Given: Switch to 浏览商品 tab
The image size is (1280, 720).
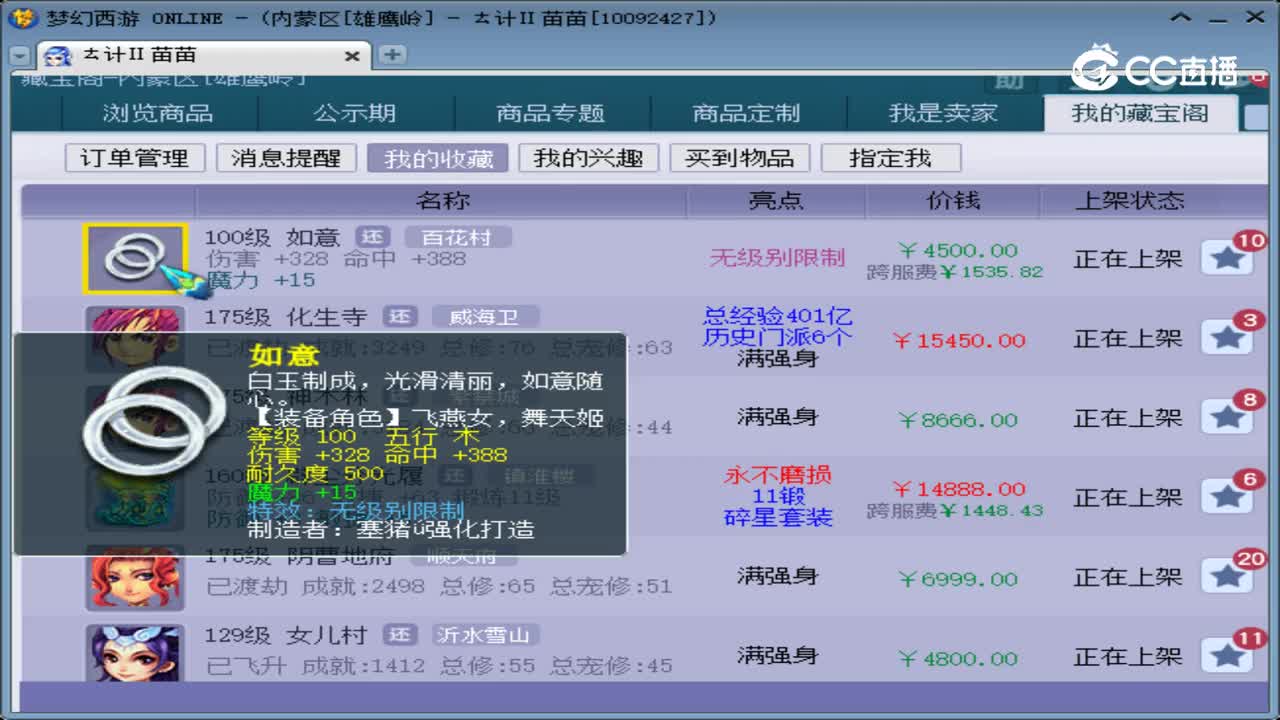Looking at the screenshot, I should [158, 113].
